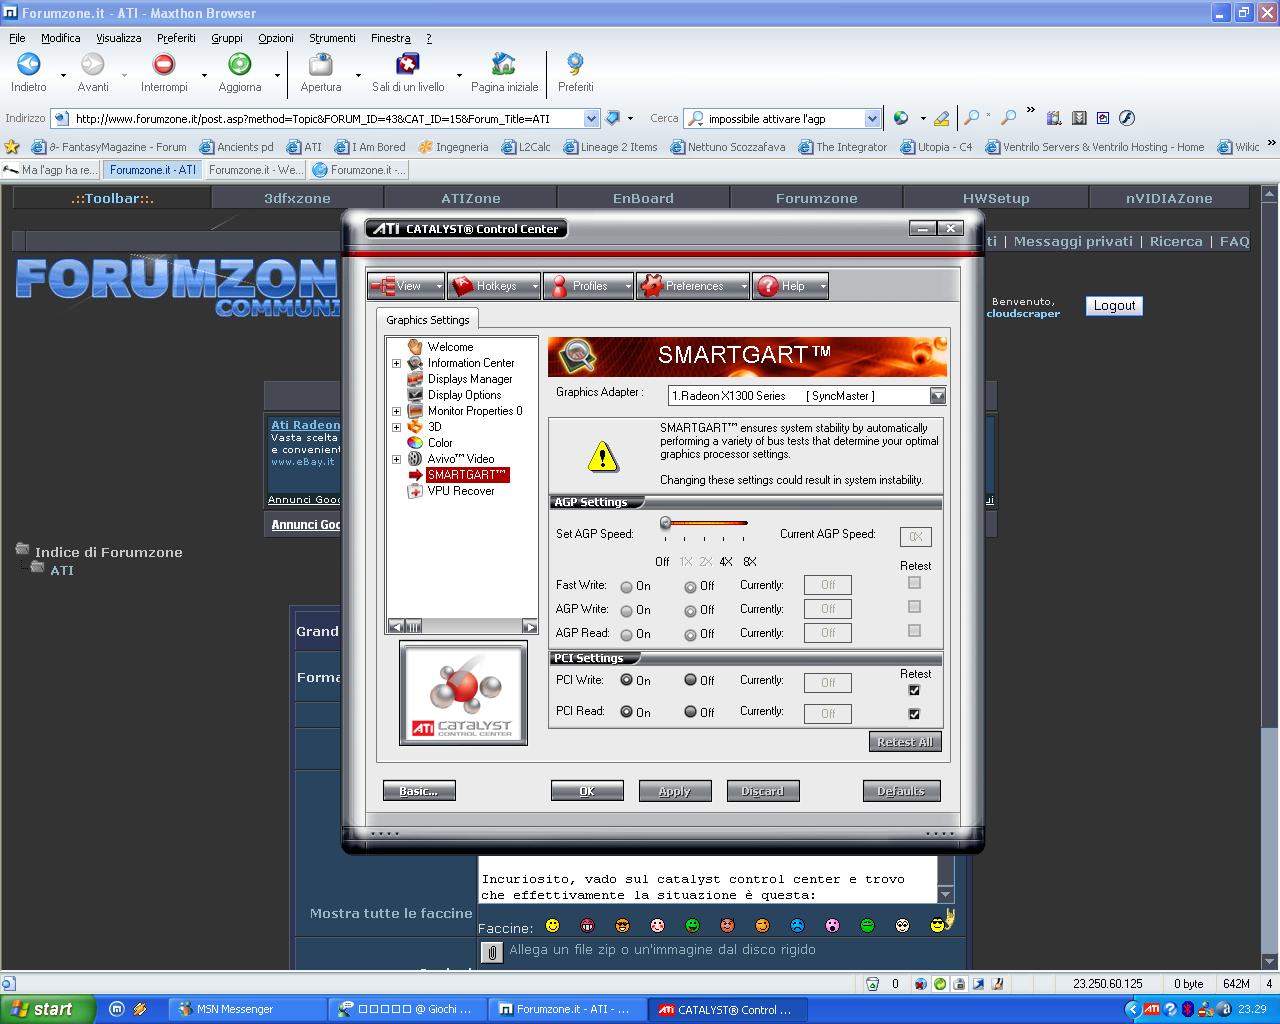This screenshot has height=1024, width=1280.
Task: Click the Retest All button
Action: pos(905,742)
